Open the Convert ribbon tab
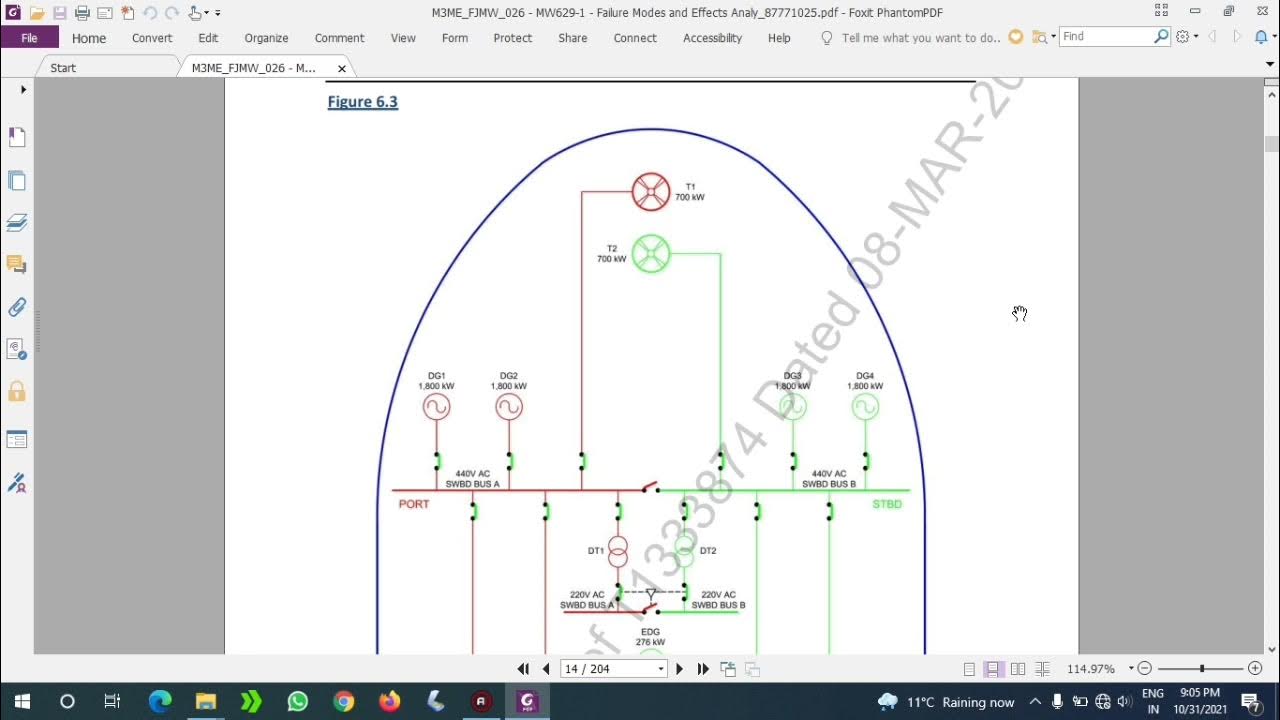The image size is (1280, 720). coord(152,38)
